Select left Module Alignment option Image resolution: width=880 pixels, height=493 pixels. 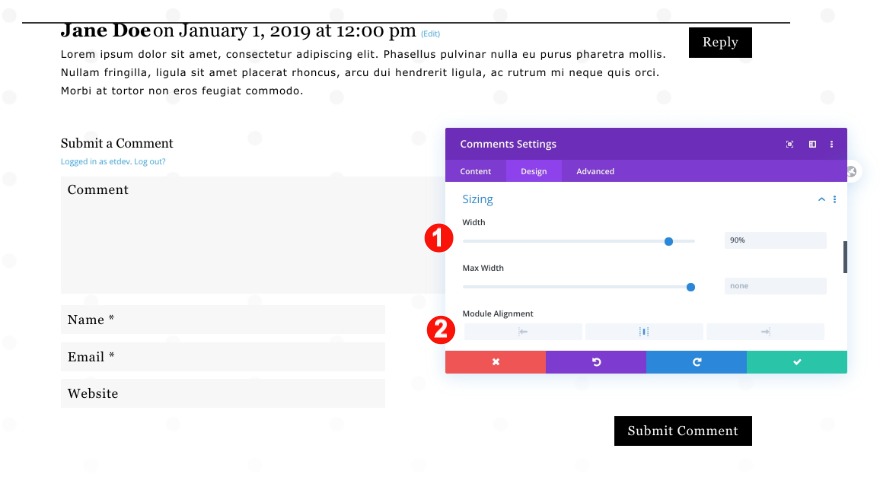tap(523, 331)
